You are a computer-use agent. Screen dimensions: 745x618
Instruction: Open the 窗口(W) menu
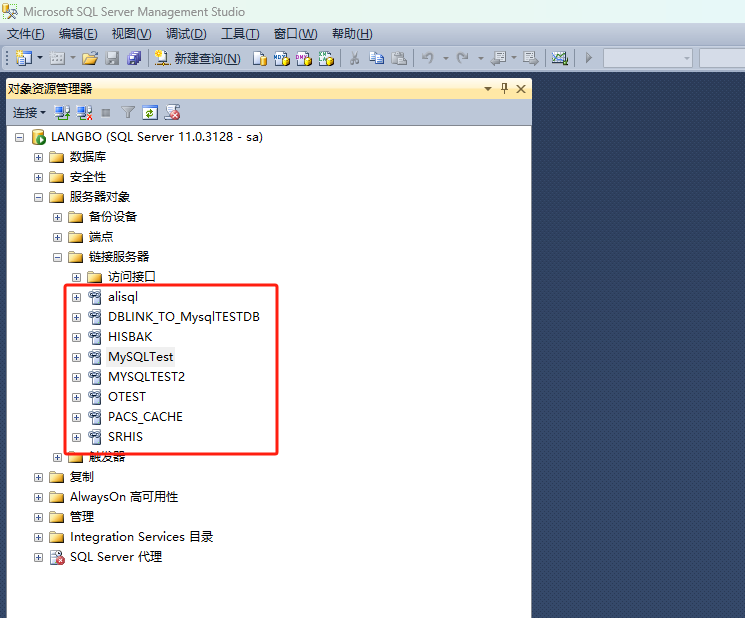point(296,34)
